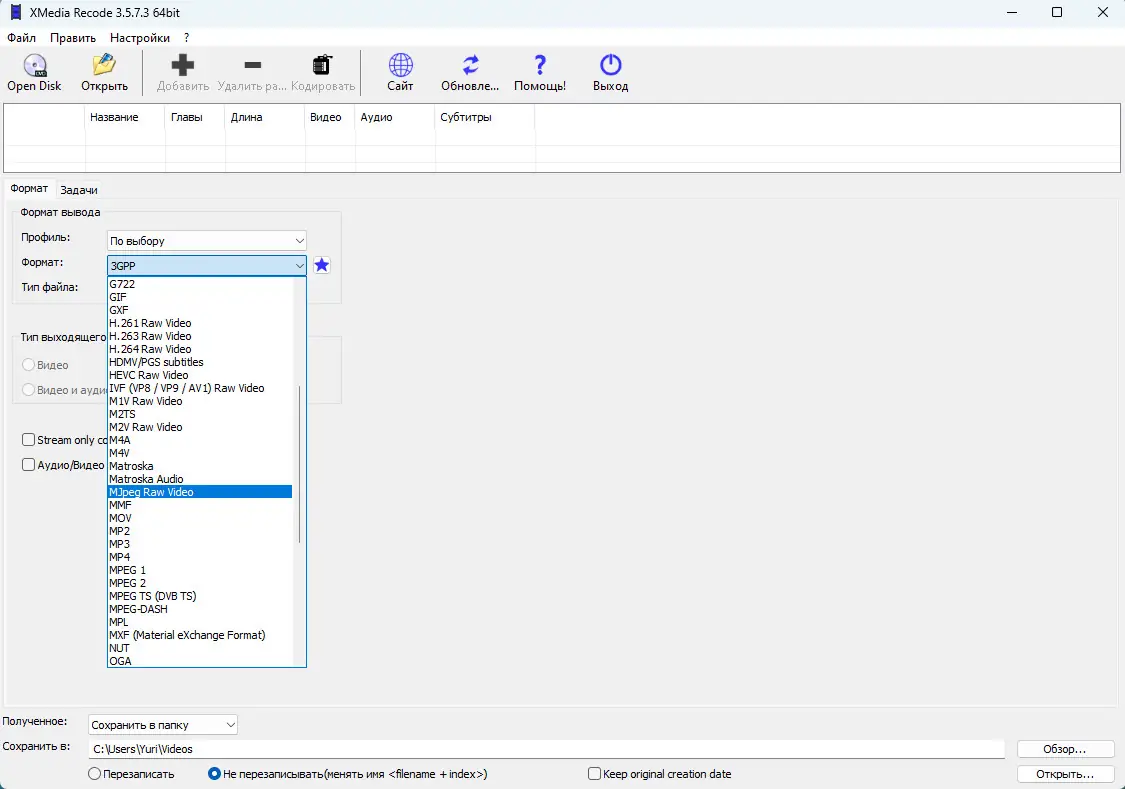Click the Сохранить в path field
Screen dimensions: 1125x789
point(547,749)
